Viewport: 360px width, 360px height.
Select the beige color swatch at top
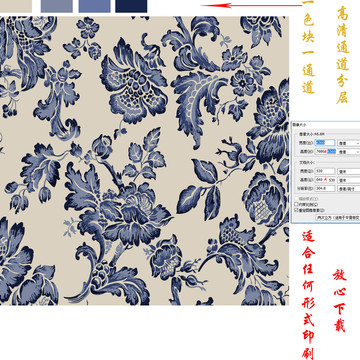point(16,6)
